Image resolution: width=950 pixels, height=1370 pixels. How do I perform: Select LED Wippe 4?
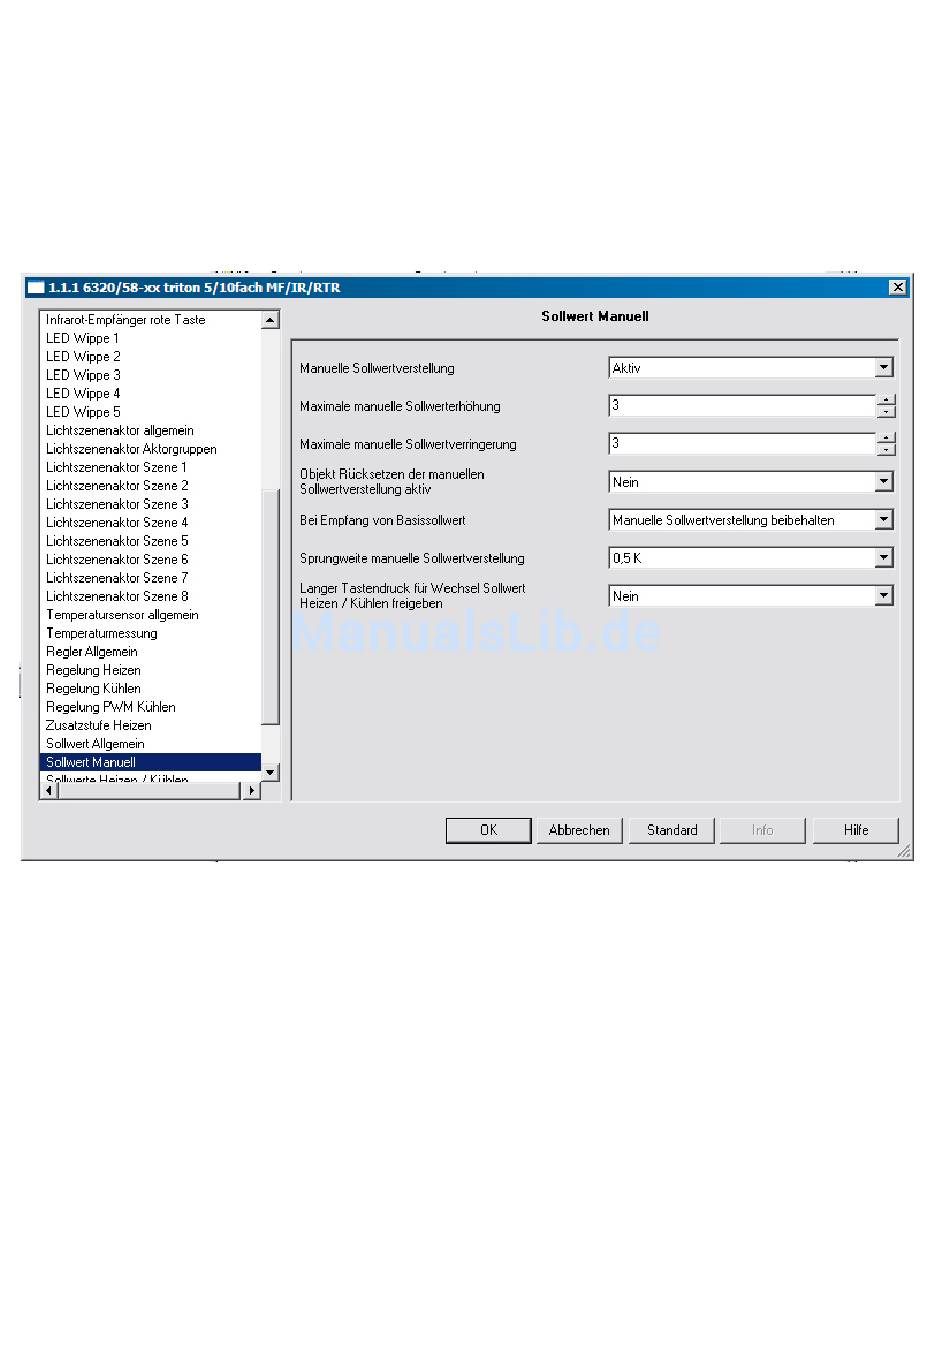point(83,393)
